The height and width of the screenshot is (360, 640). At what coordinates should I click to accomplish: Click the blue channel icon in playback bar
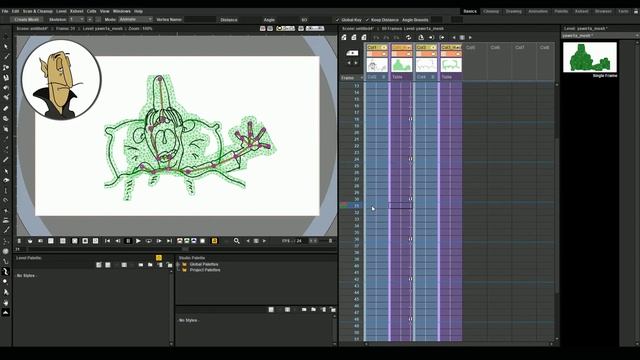[x=194, y=241]
